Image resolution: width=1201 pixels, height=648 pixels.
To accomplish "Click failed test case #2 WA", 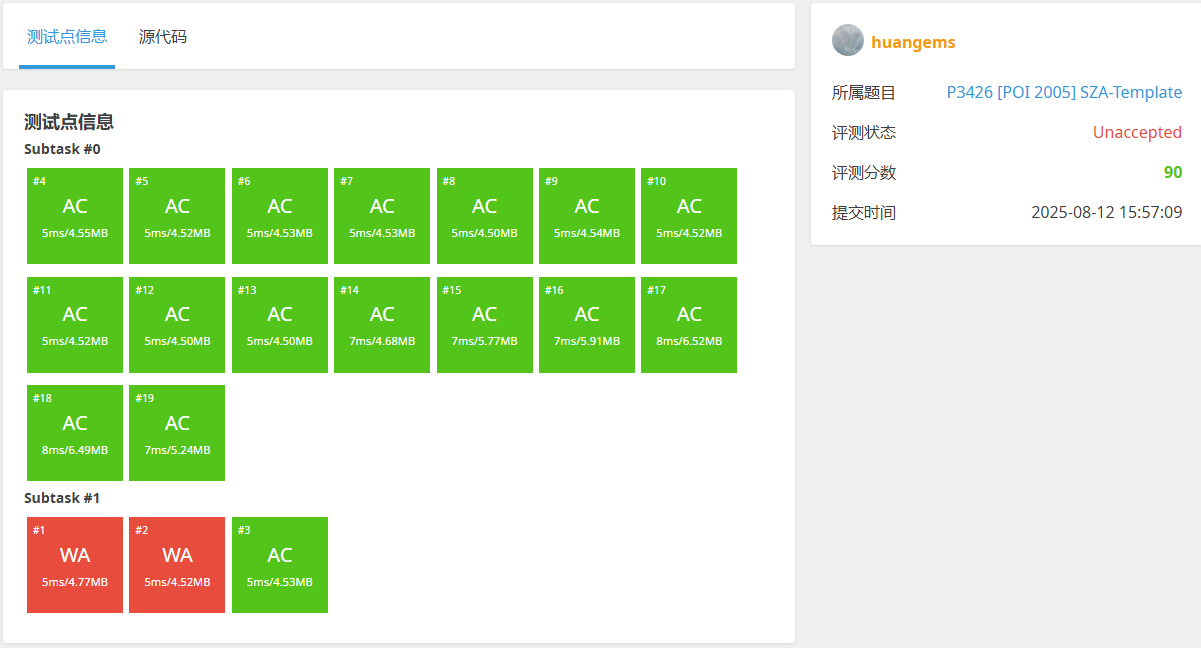I will [x=177, y=564].
